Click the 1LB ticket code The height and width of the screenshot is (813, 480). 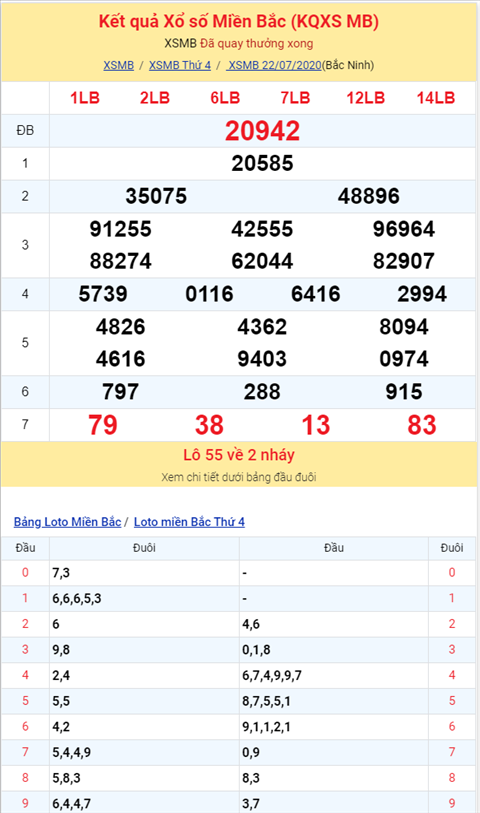click(85, 97)
